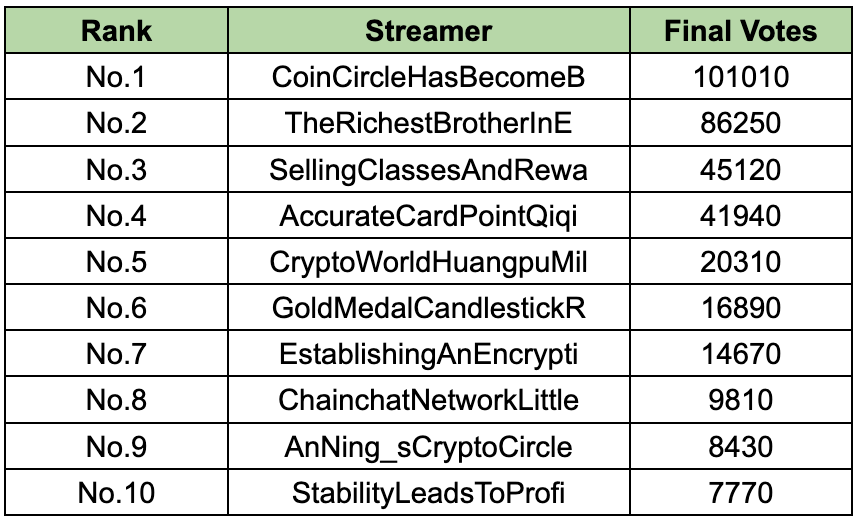
Task: Select the 8430 votes value
Action: [x=741, y=446]
